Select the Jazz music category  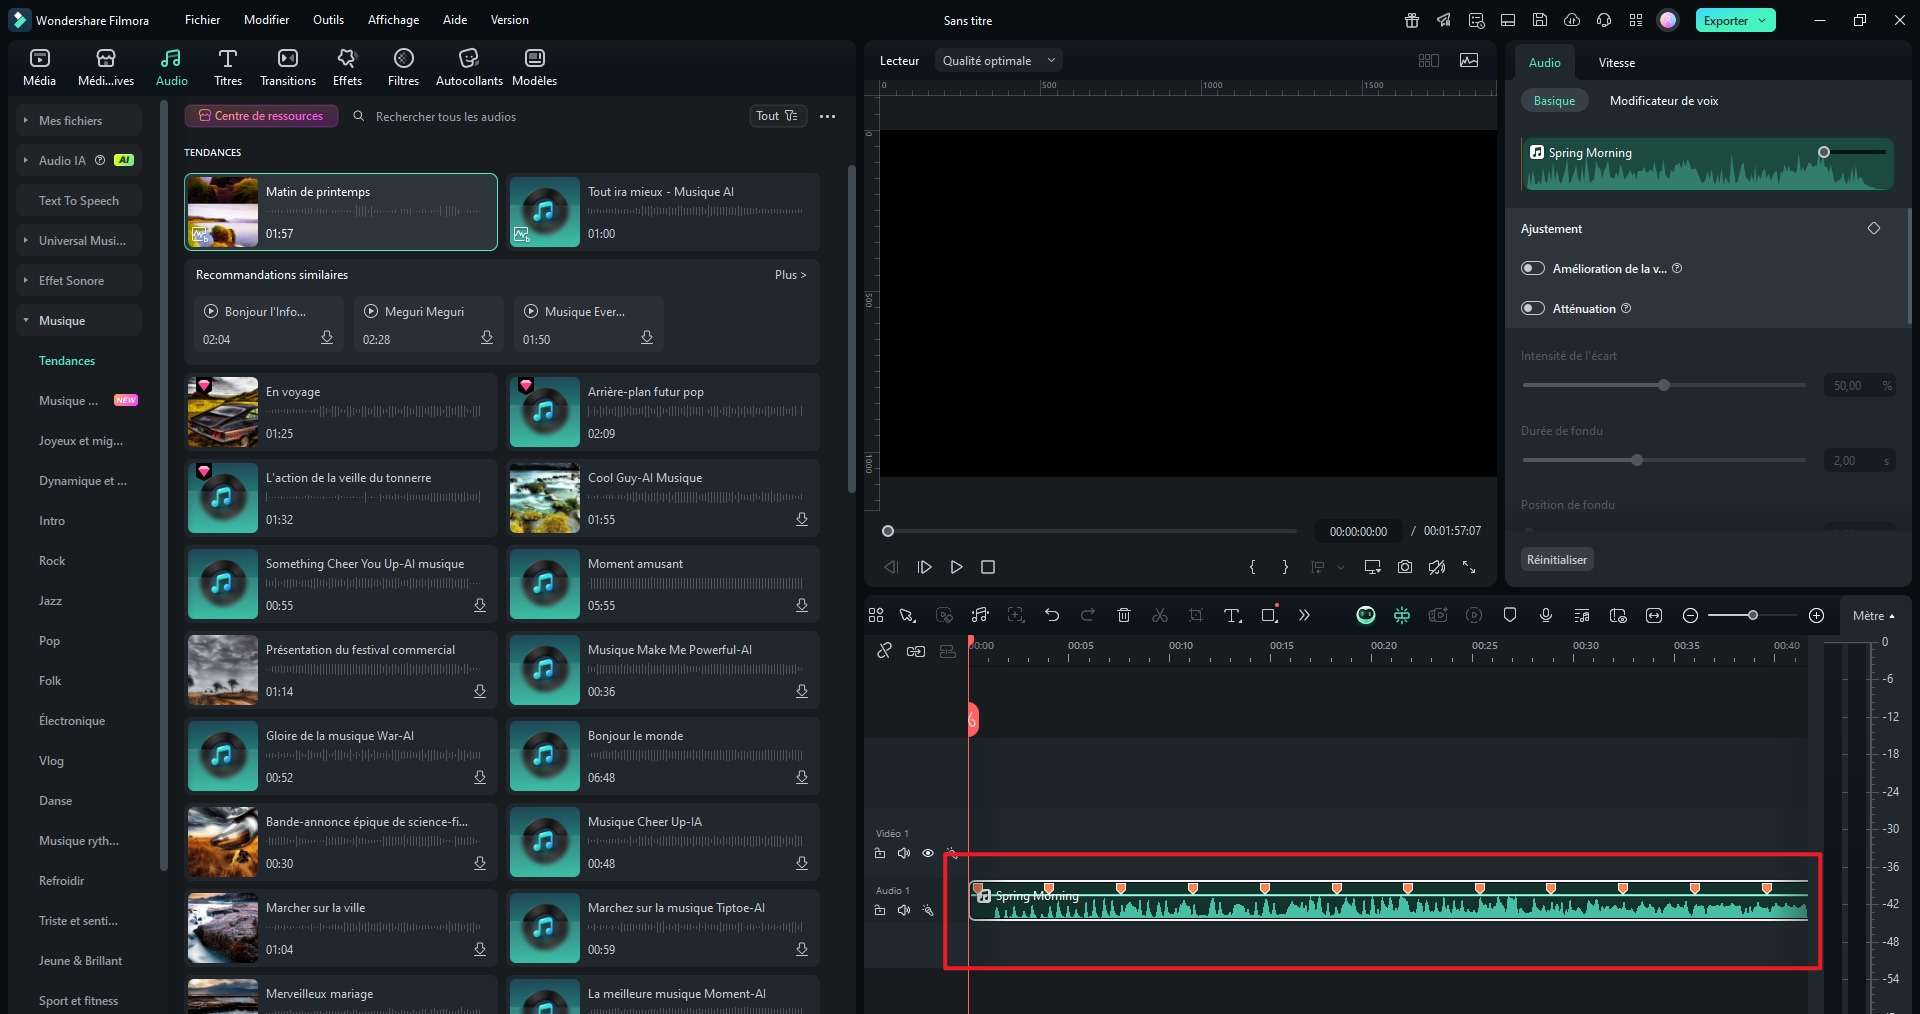point(50,600)
